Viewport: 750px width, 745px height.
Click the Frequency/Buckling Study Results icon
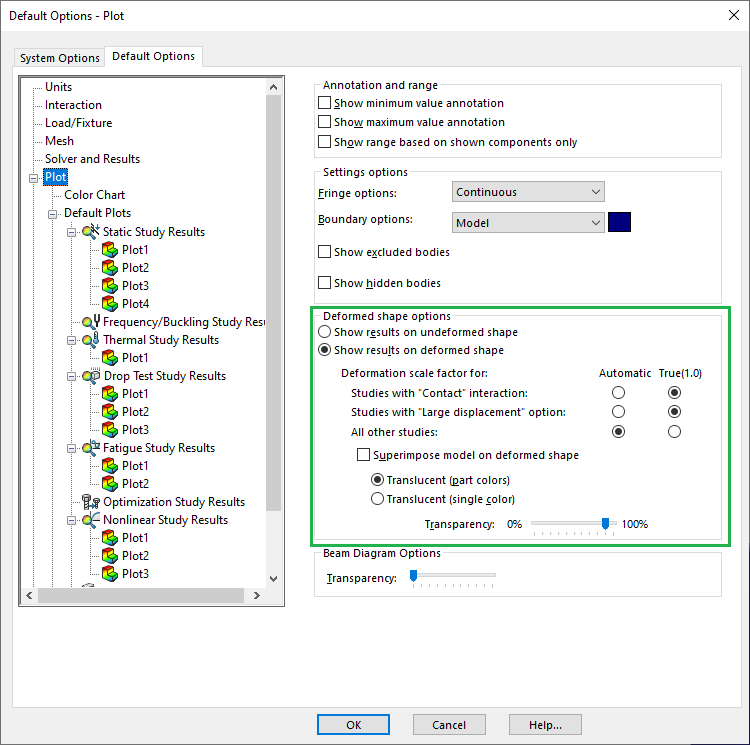tap(92, 322)
